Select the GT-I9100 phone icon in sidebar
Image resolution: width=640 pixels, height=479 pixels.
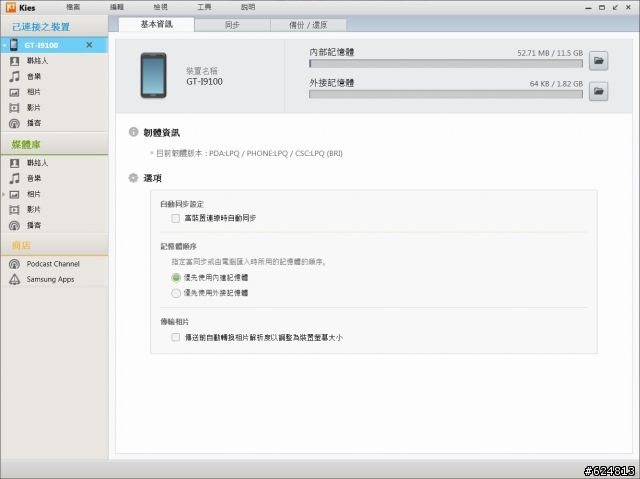pyautogui.click(x=14, y=44)
